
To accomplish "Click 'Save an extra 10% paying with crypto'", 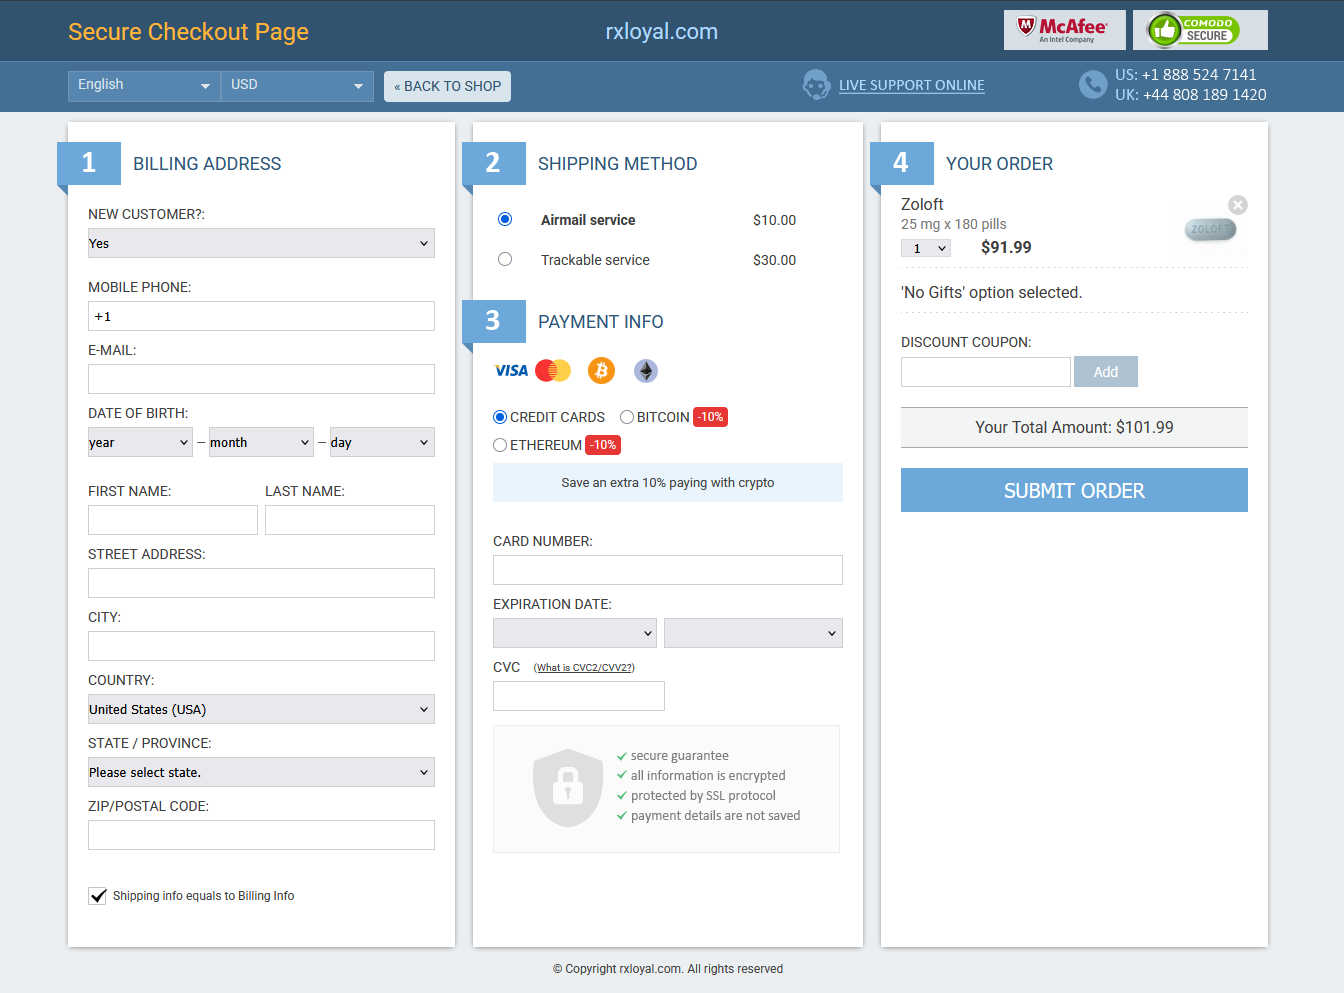I will [668, 482].
